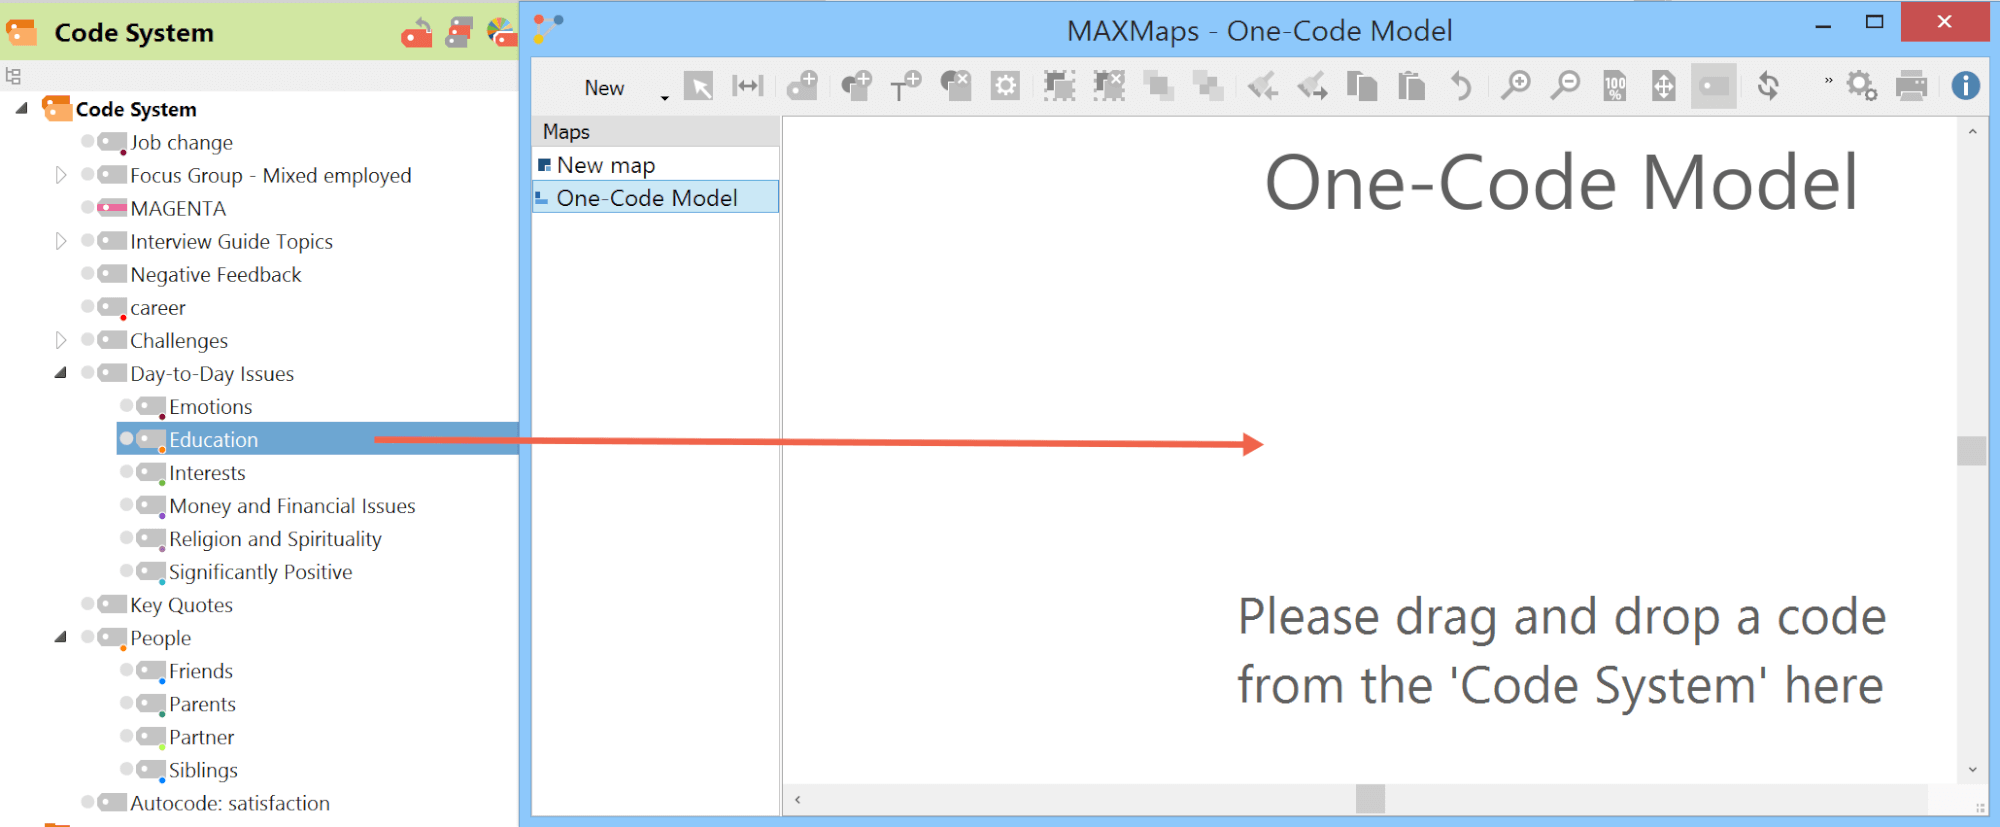Insert a new free object shape

click(856, 86)
